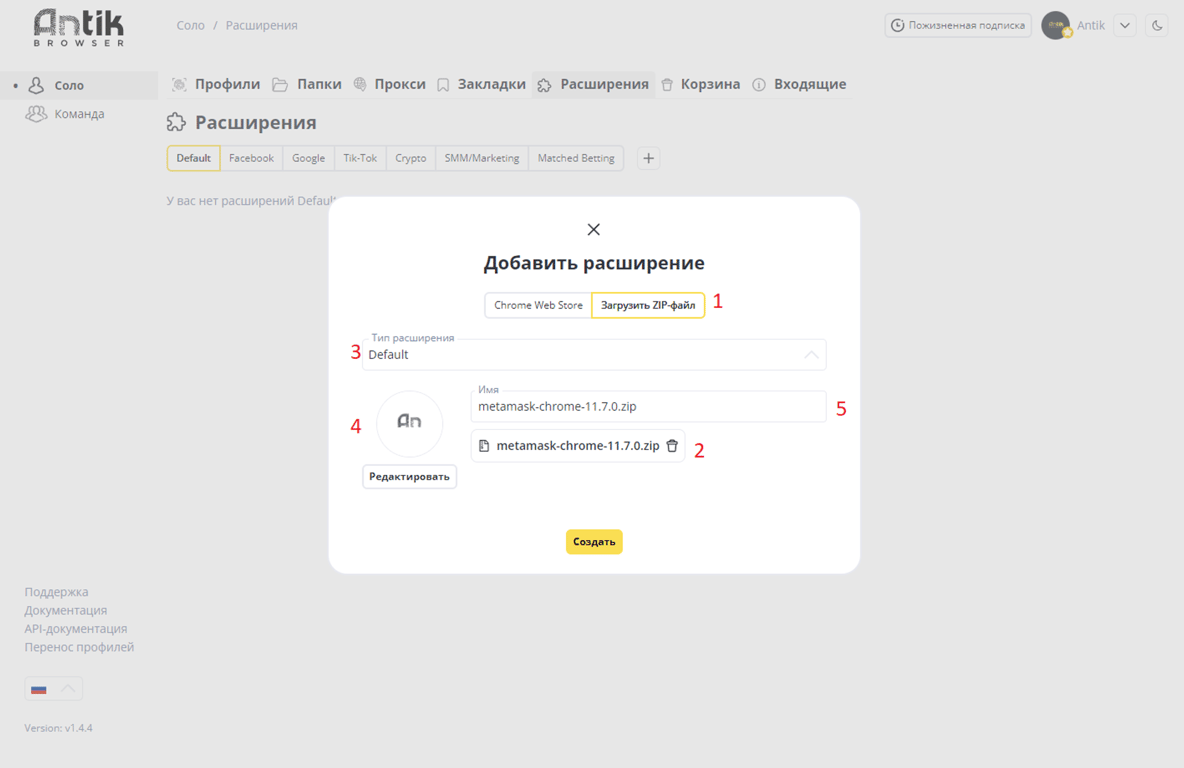Click the Version: v1.4.4 text

[58, 728]
